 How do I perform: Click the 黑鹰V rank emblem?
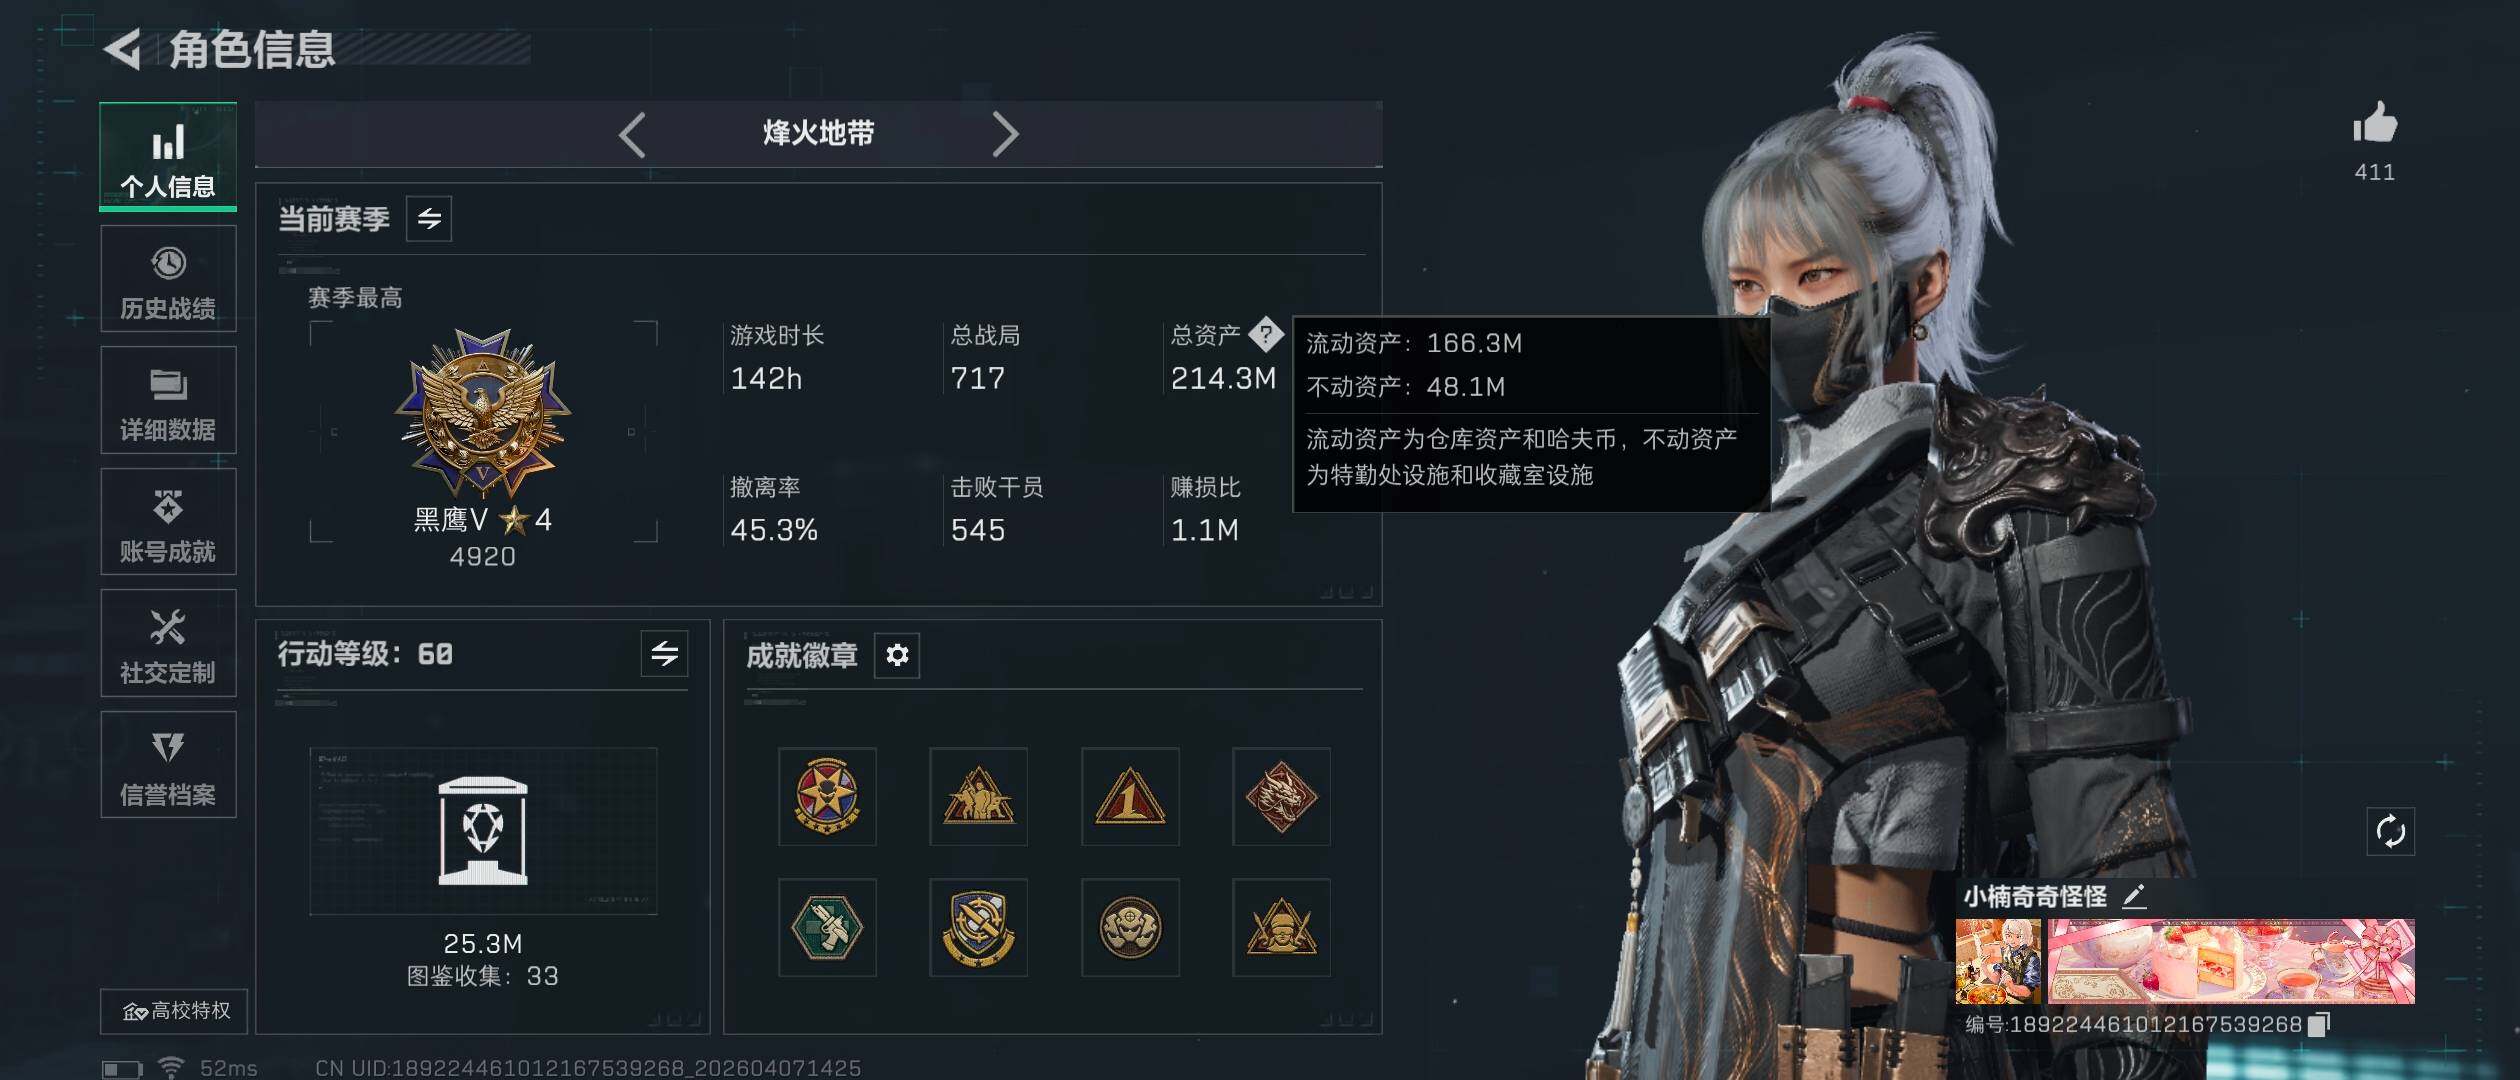tap(483, 412)
